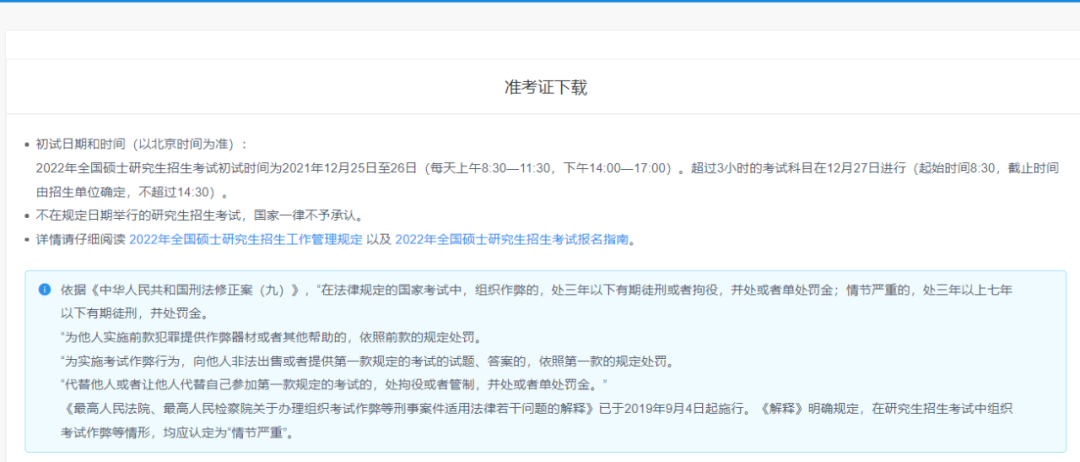Click the line starting 为实施考试作弊行为
Screen dimensions: 1080x462
tap(366, 362)
